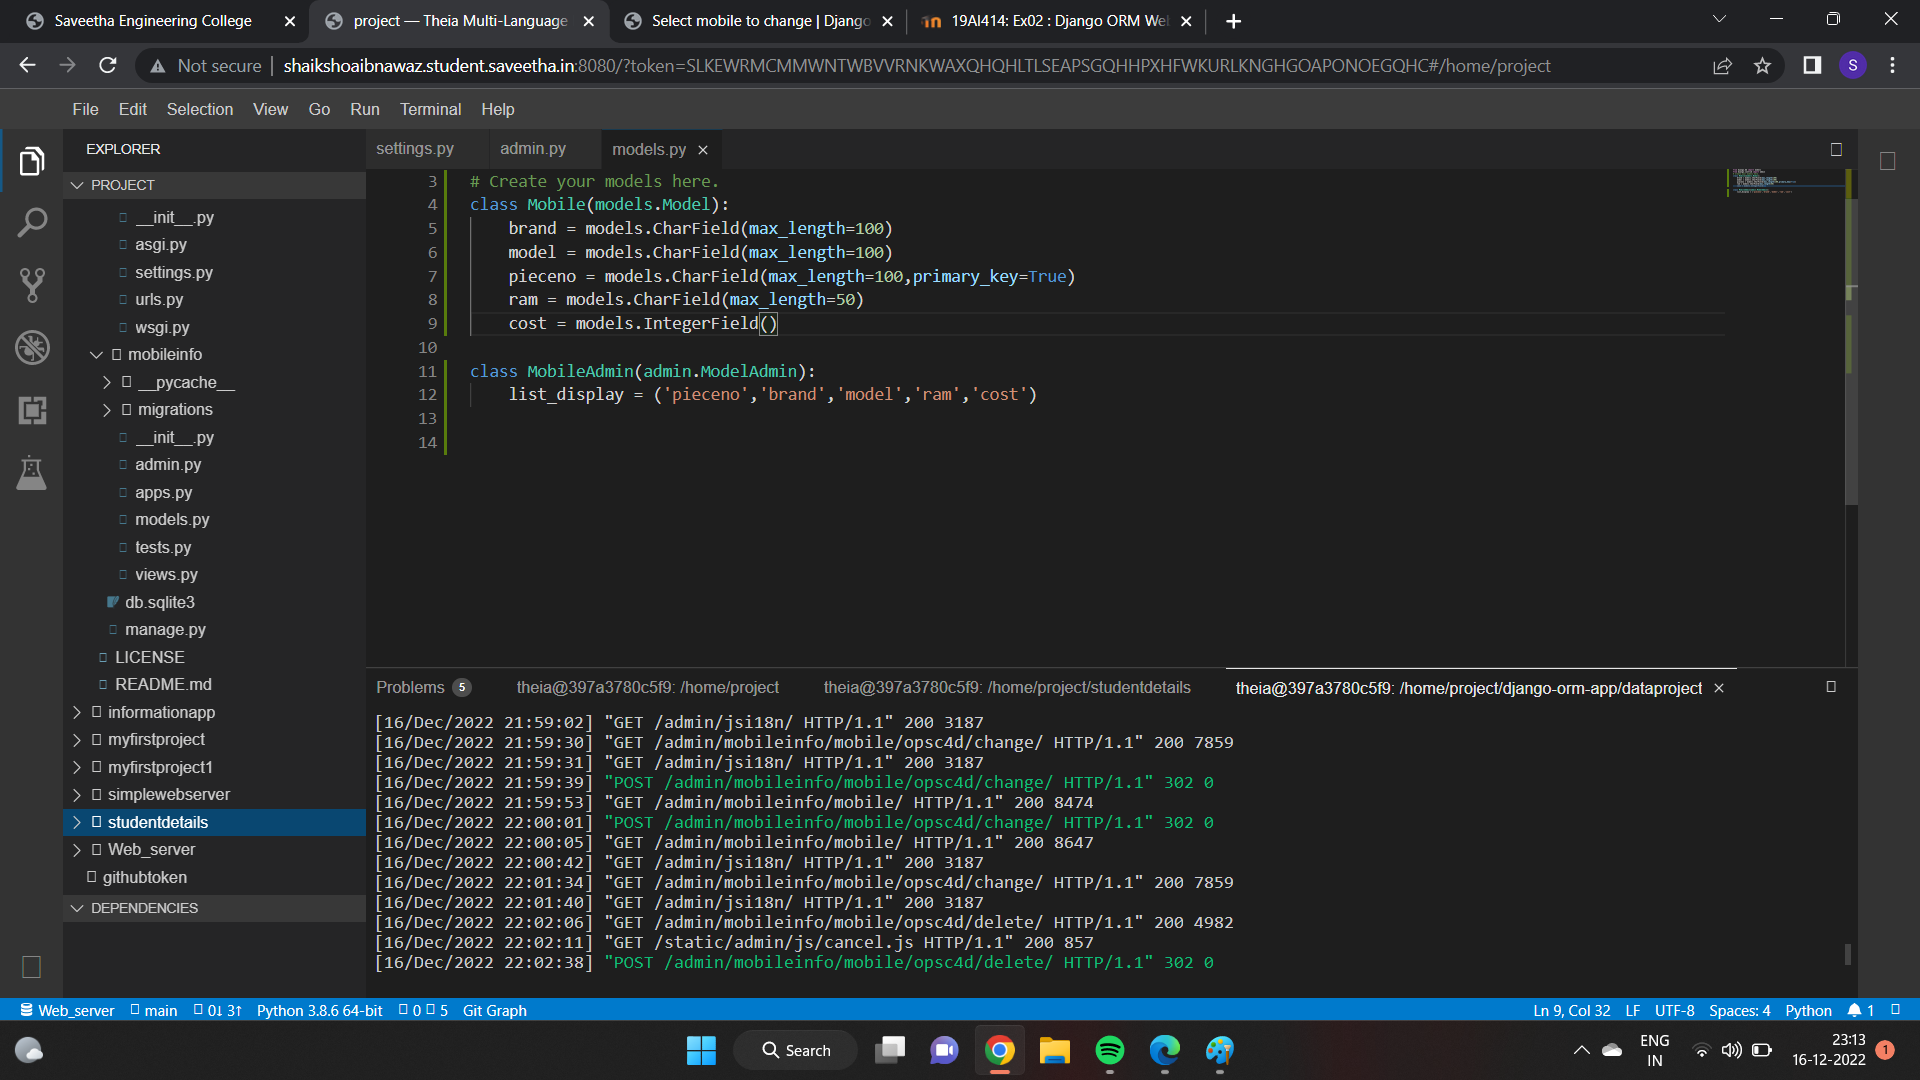Click Git Graph in status bar
The height and width of the screenshot is (1080, 1920).
(494, 1010)
